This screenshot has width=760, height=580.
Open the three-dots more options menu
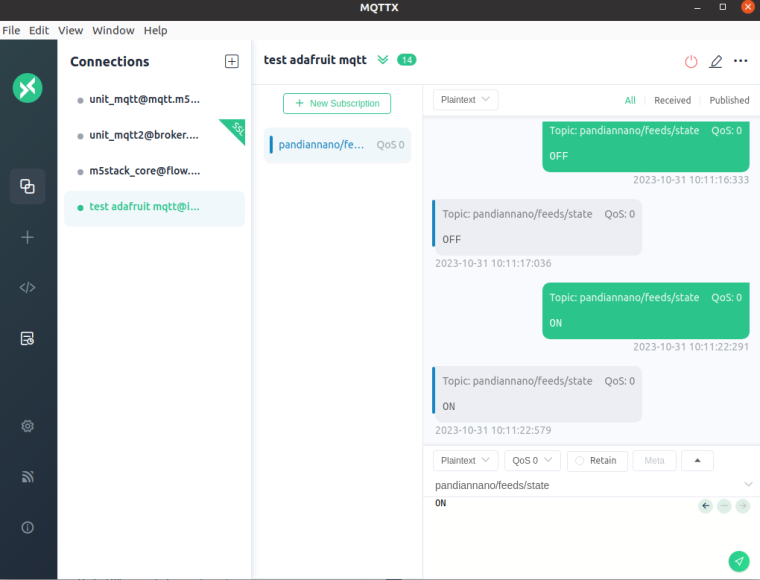740,61
